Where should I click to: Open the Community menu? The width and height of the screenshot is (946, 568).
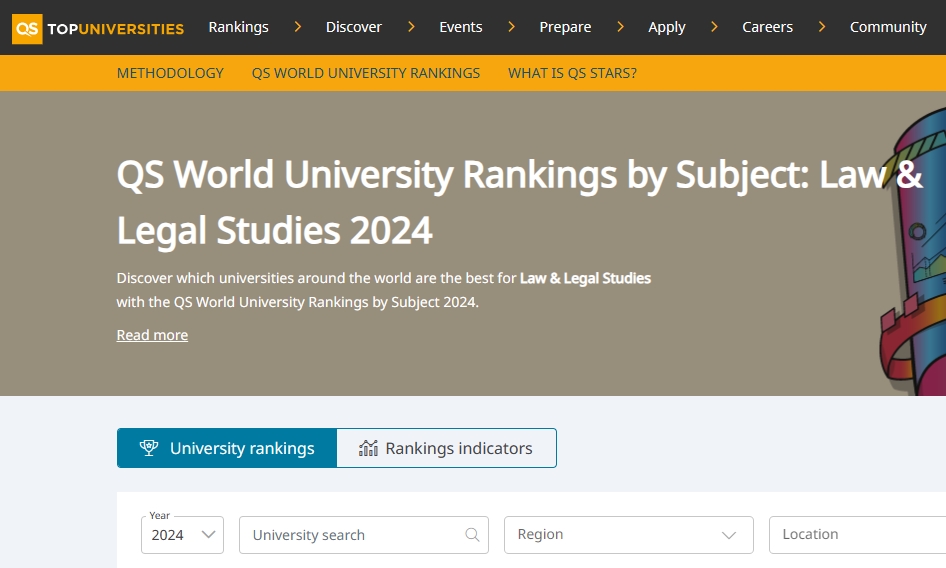click(x=888, y=27)
